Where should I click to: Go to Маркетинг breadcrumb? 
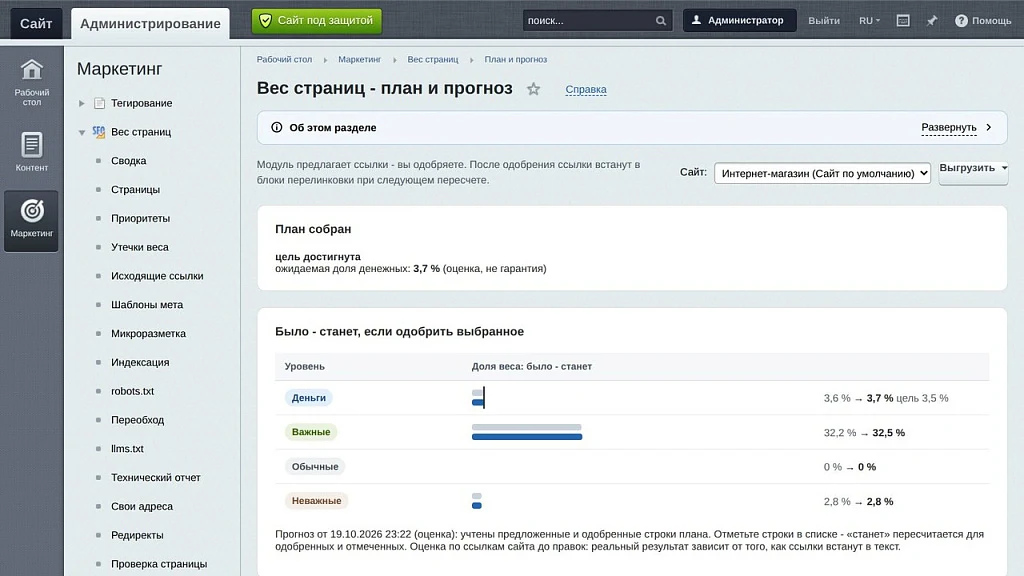pyautogui.click(x=359, y=59)
